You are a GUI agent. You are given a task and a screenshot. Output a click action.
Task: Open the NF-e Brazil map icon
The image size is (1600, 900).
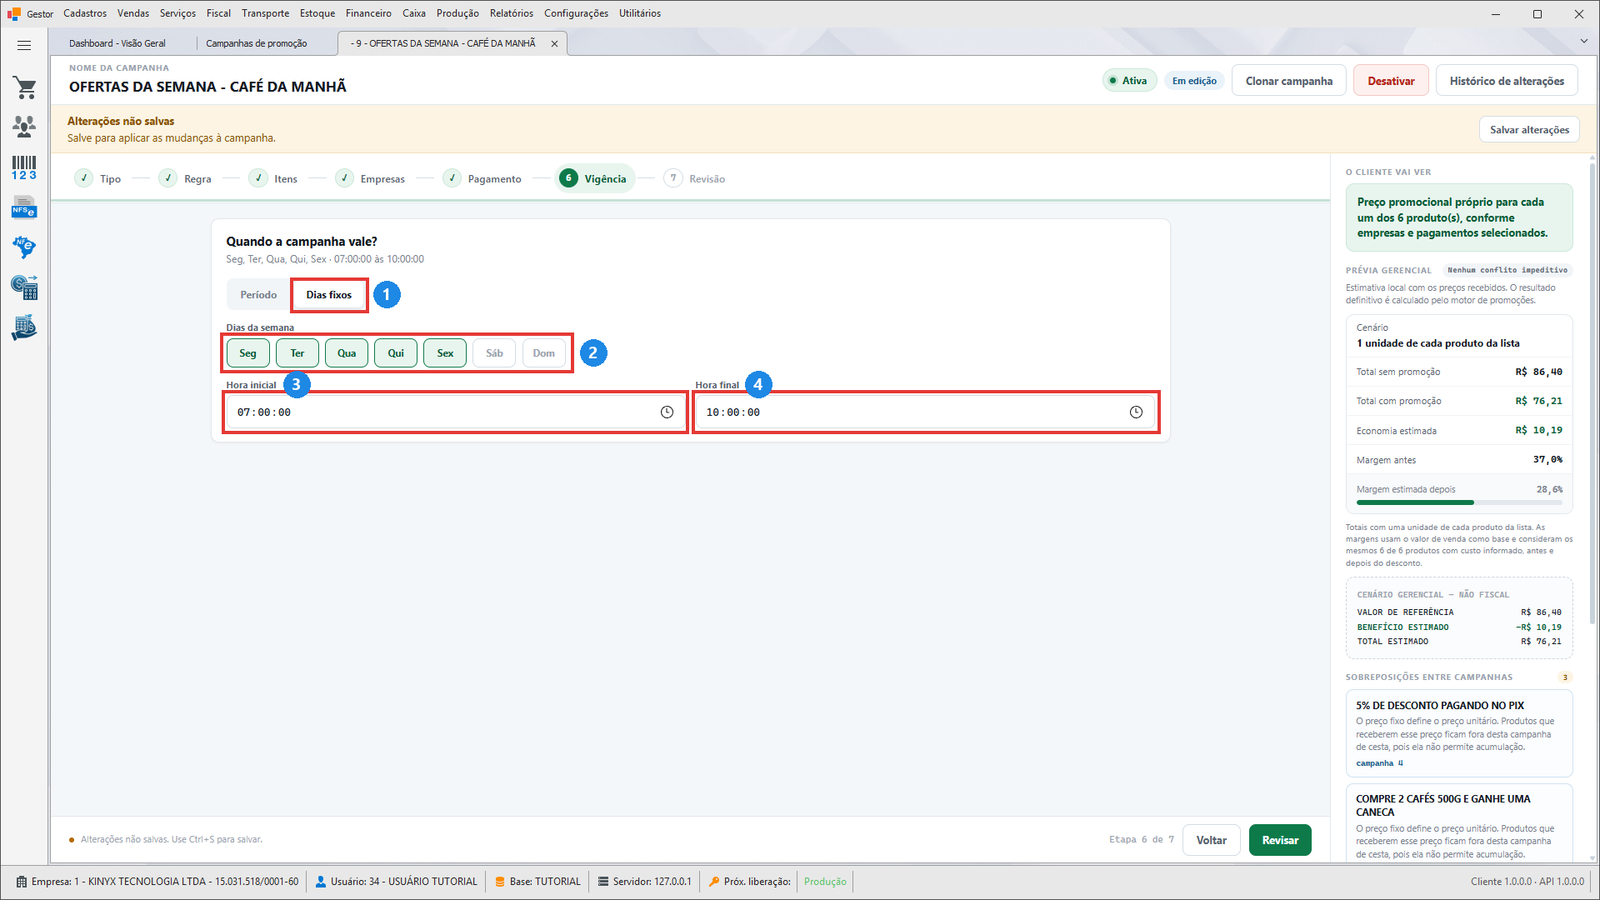(x=24, y=247)
